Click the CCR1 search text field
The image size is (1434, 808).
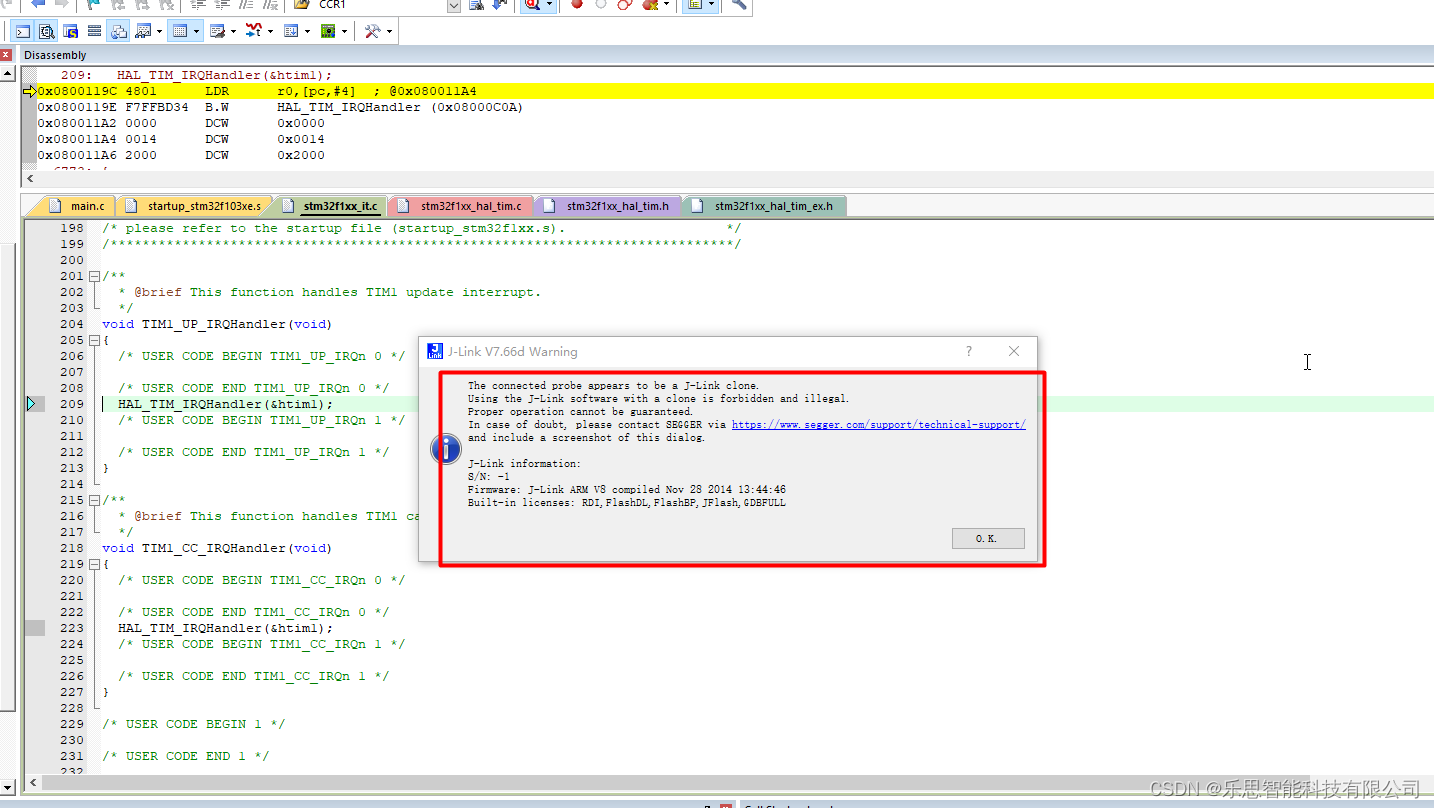pyautogui.click(x=380, y=5)
